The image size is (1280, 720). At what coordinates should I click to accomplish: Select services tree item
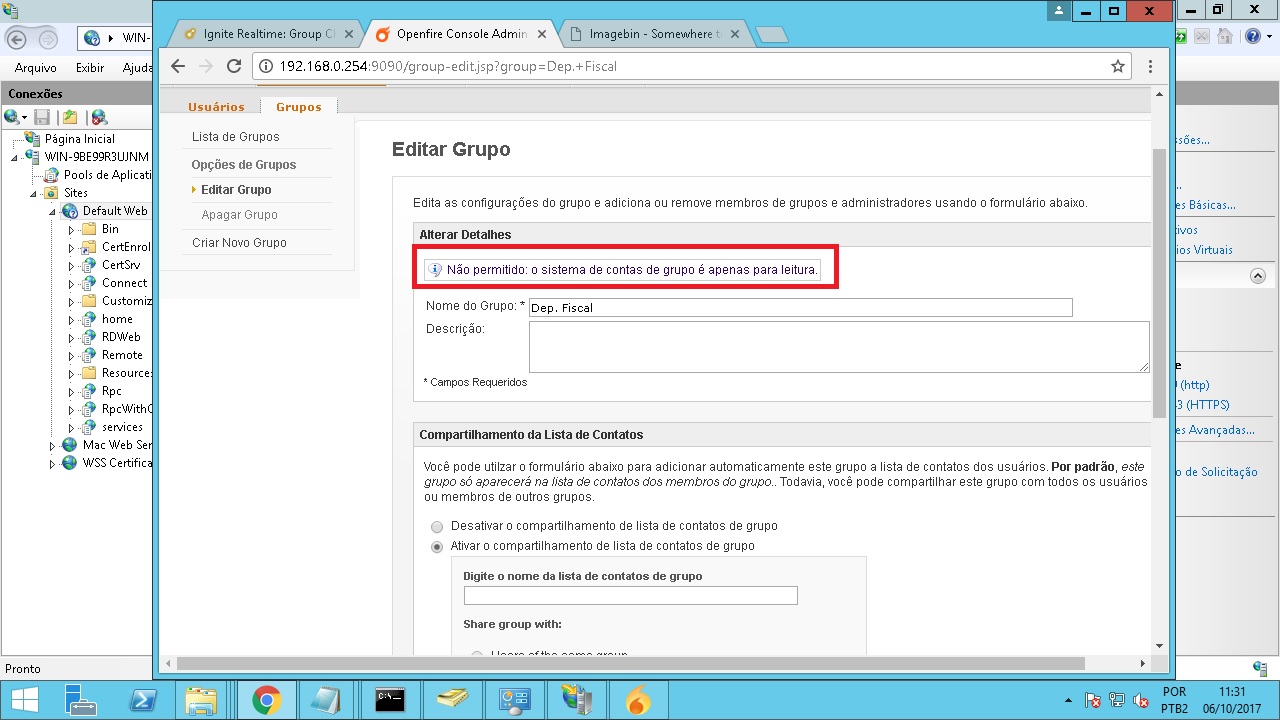(x=122, y=427)
